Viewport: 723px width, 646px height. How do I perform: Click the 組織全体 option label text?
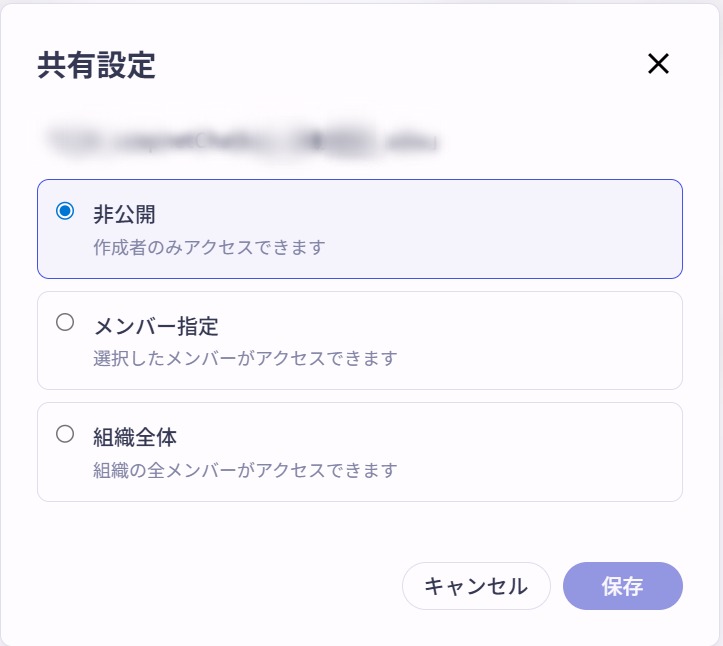[x=135, y=437]
